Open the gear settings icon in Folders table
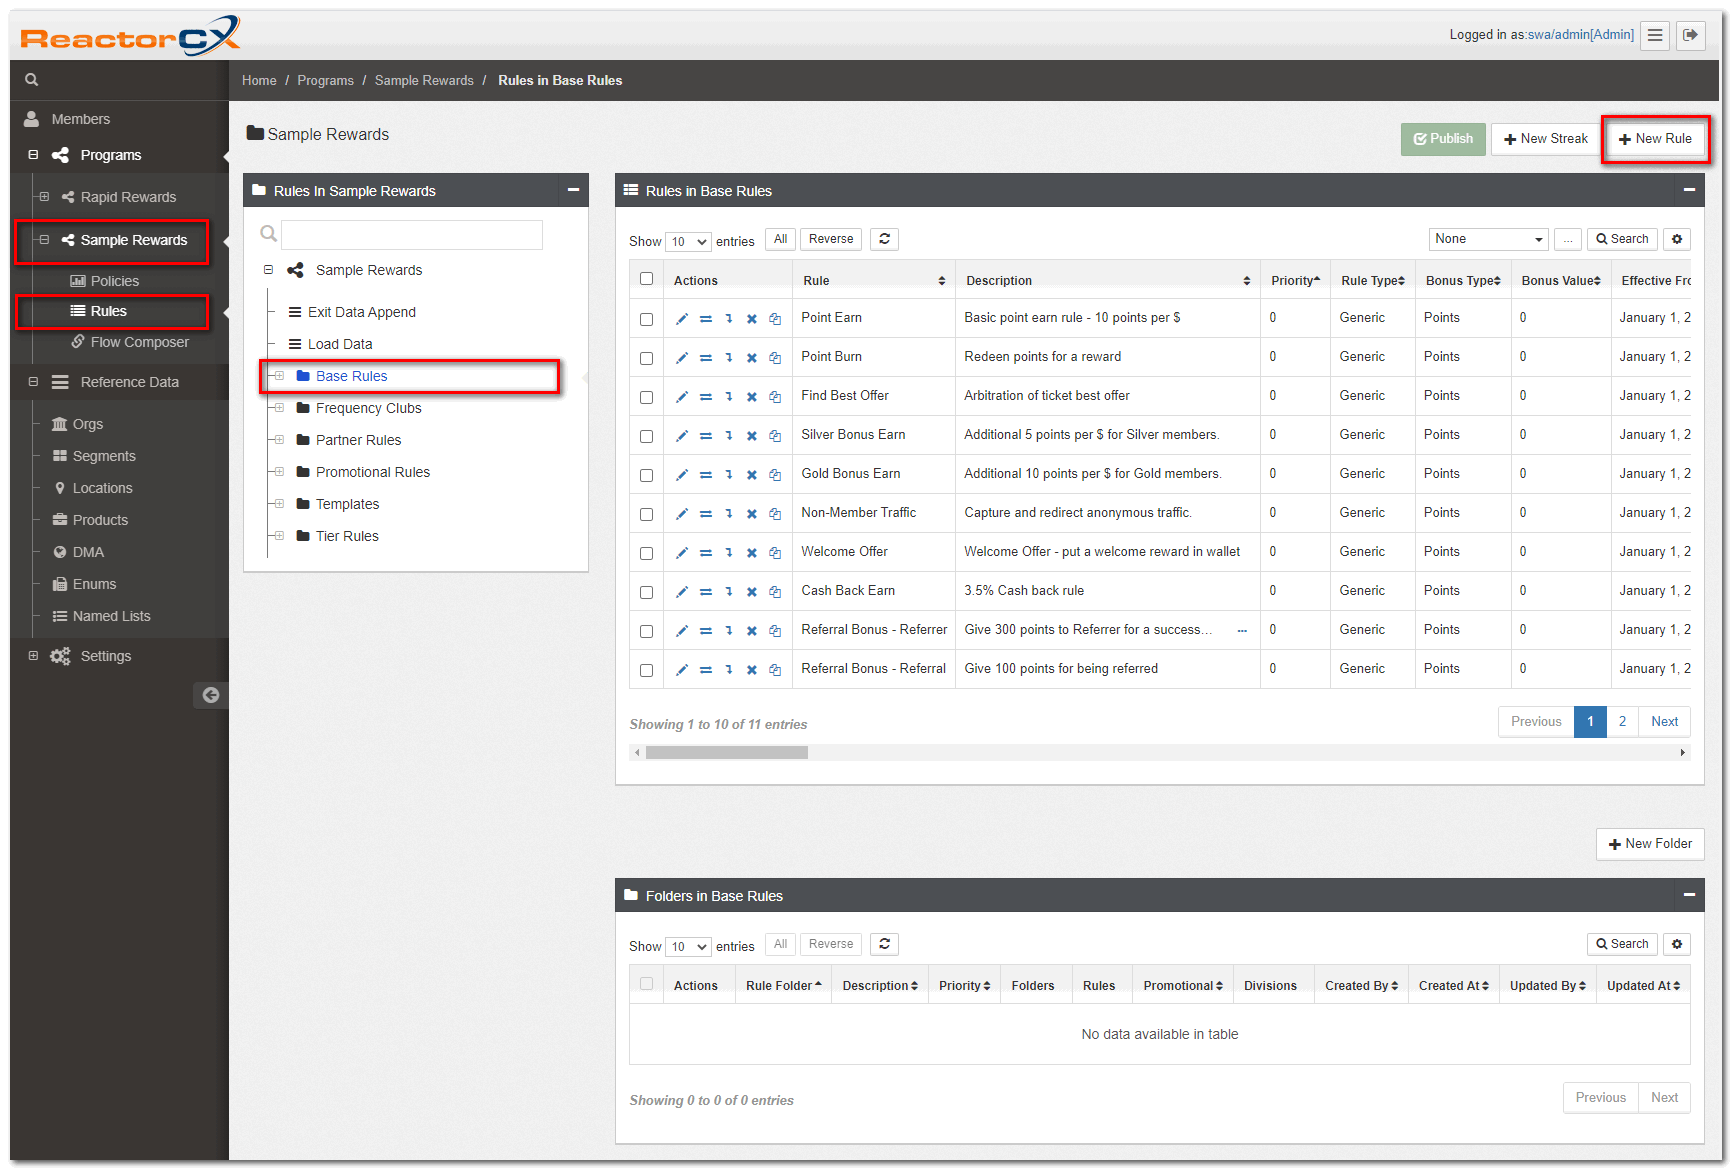Screen dimensions: 1733x1171 (1677, 944)
